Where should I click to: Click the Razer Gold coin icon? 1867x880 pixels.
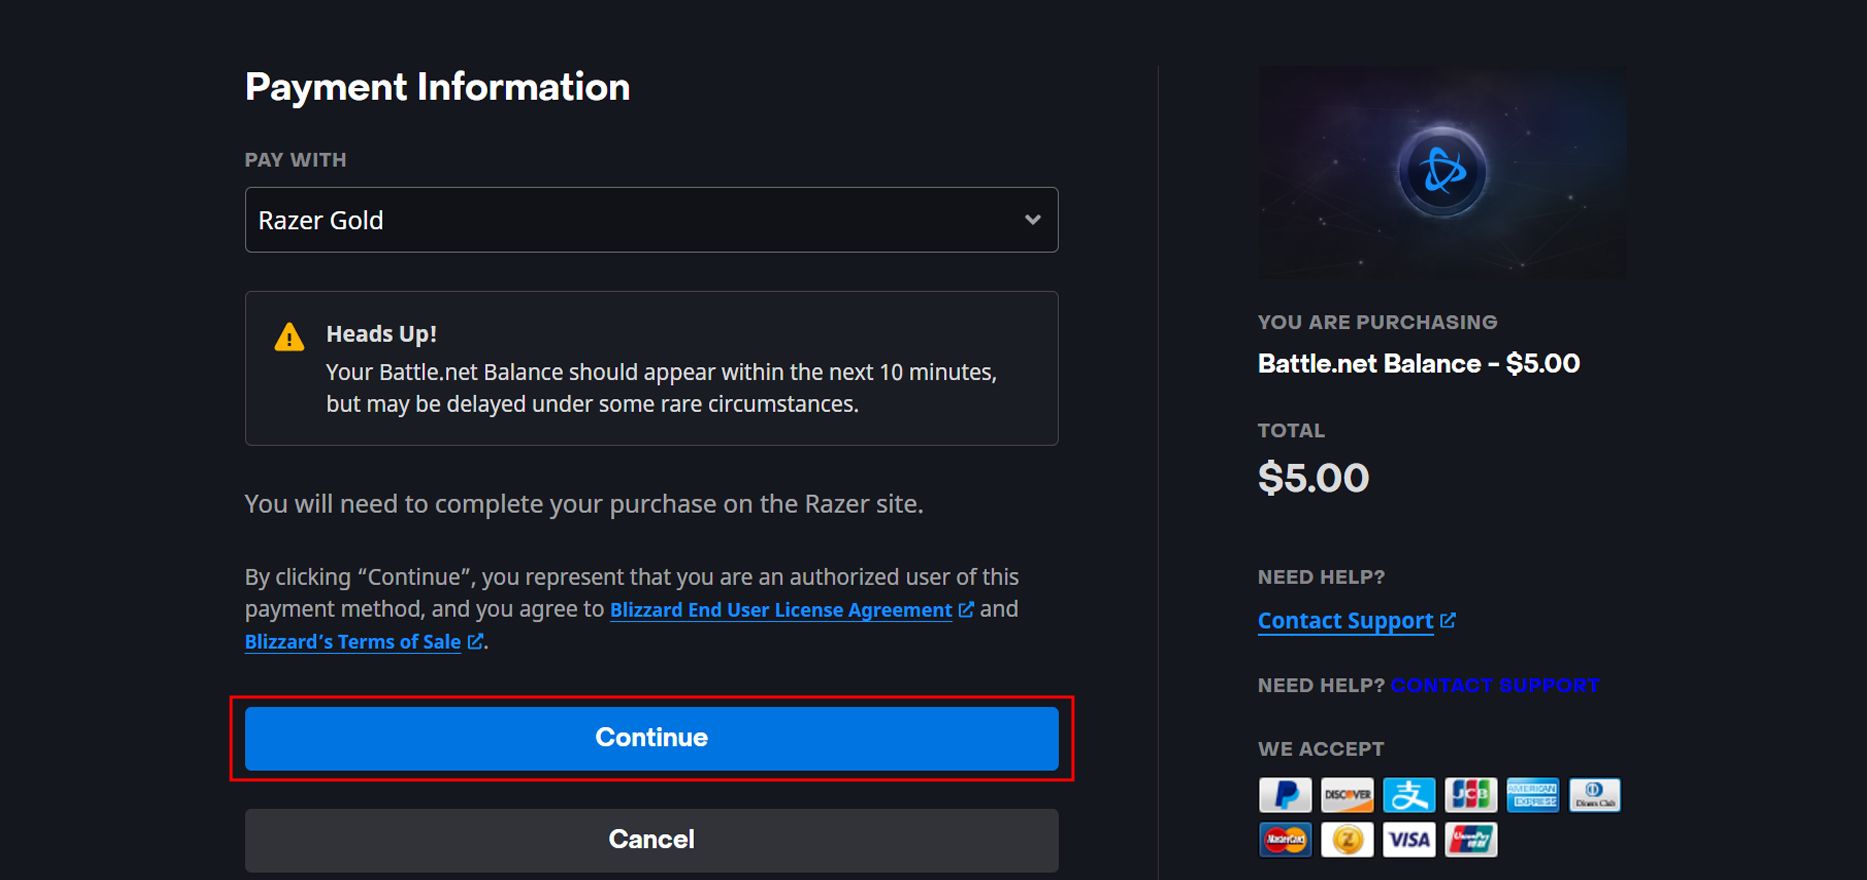coord(1347,840)
